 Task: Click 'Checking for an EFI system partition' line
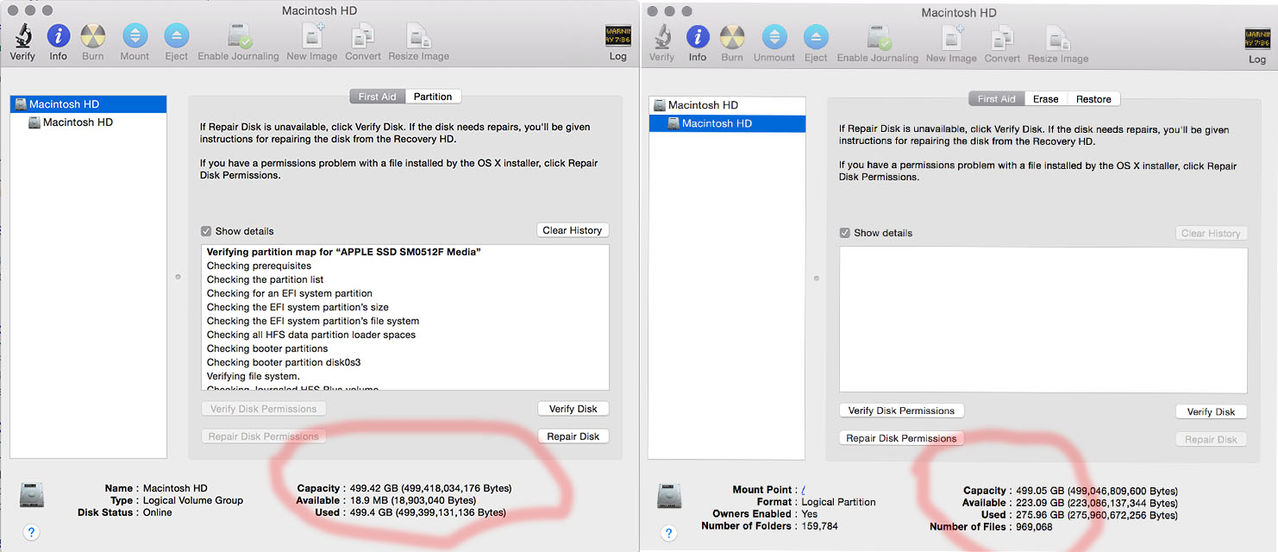(x=289, y=294)
